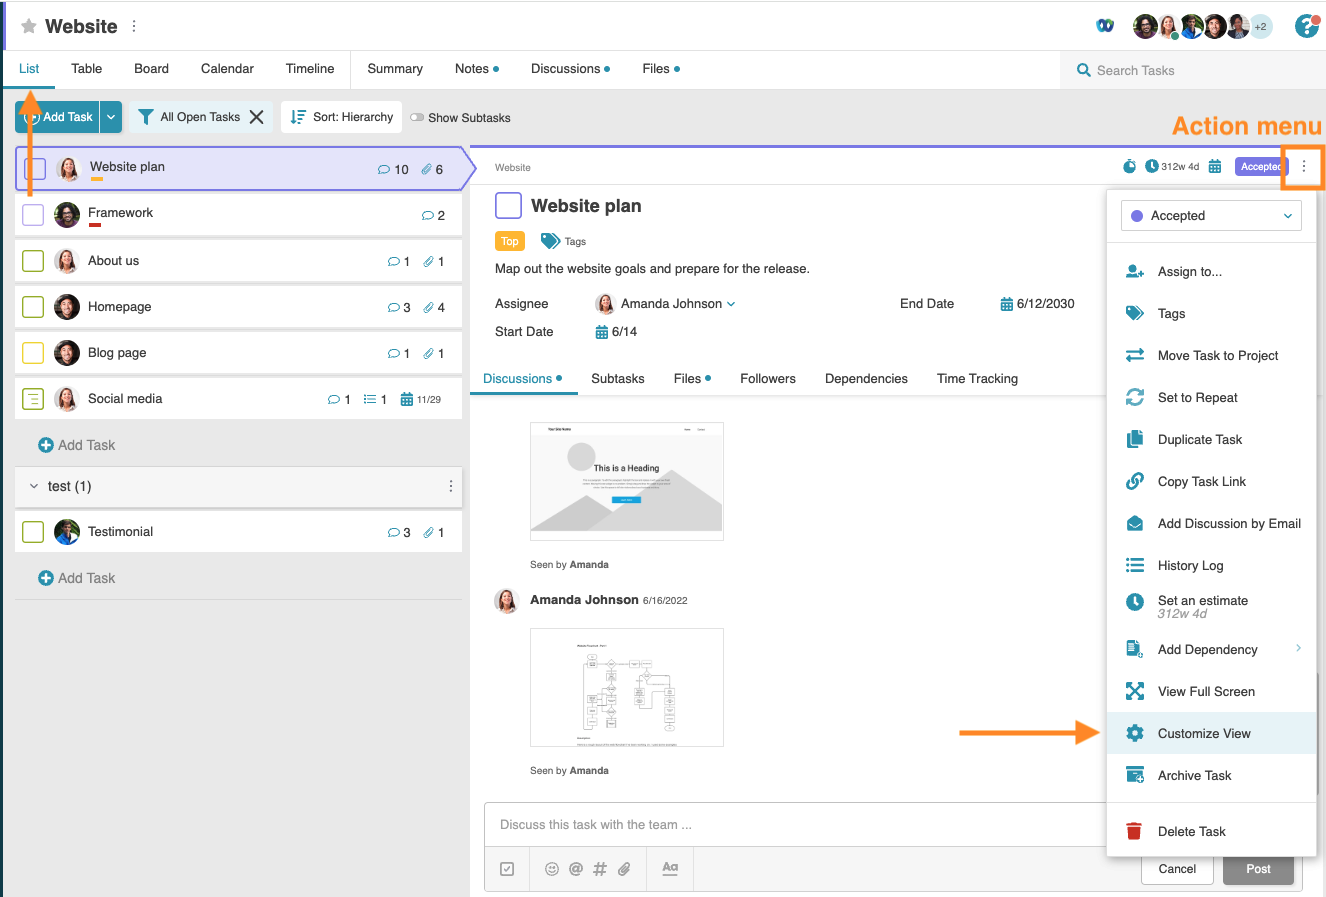
Task: Open the Accepted status dropdown
Action: tap(1210, 215)
